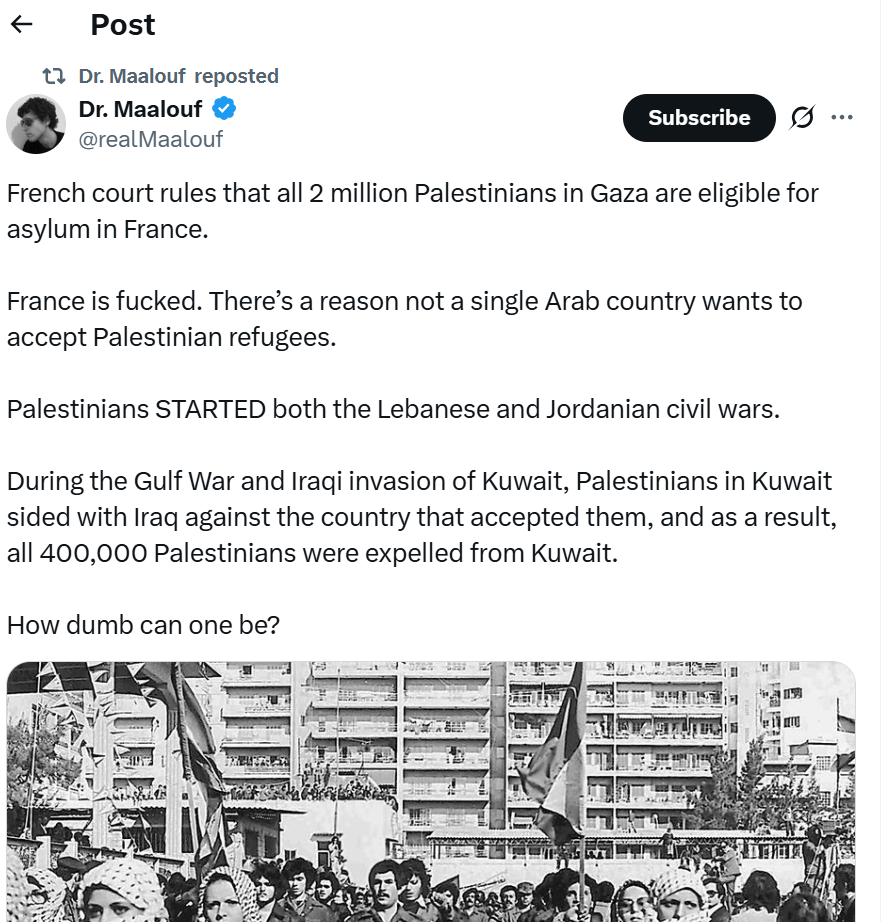
Task: Click the word "reposted" in the repost line
Action: coord(236,76)
